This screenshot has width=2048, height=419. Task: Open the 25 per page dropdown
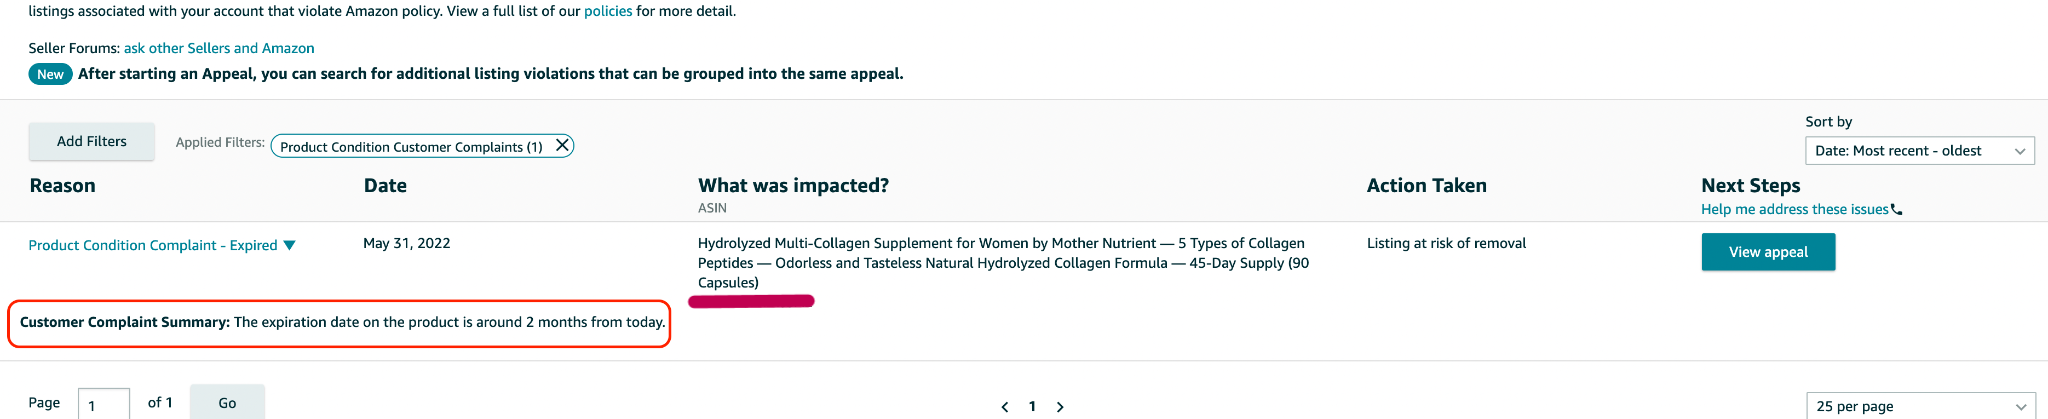tap(1920, 406)
